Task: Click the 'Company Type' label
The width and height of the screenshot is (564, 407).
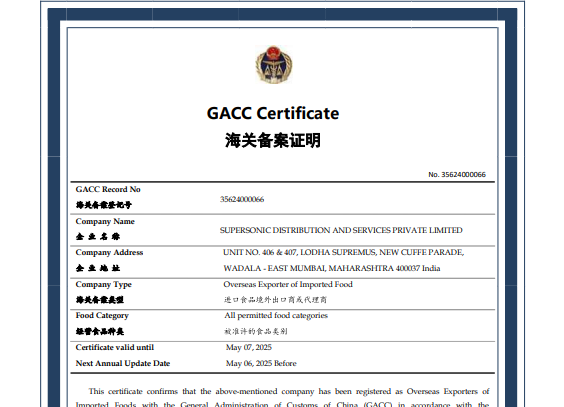Action: point(104,284)
